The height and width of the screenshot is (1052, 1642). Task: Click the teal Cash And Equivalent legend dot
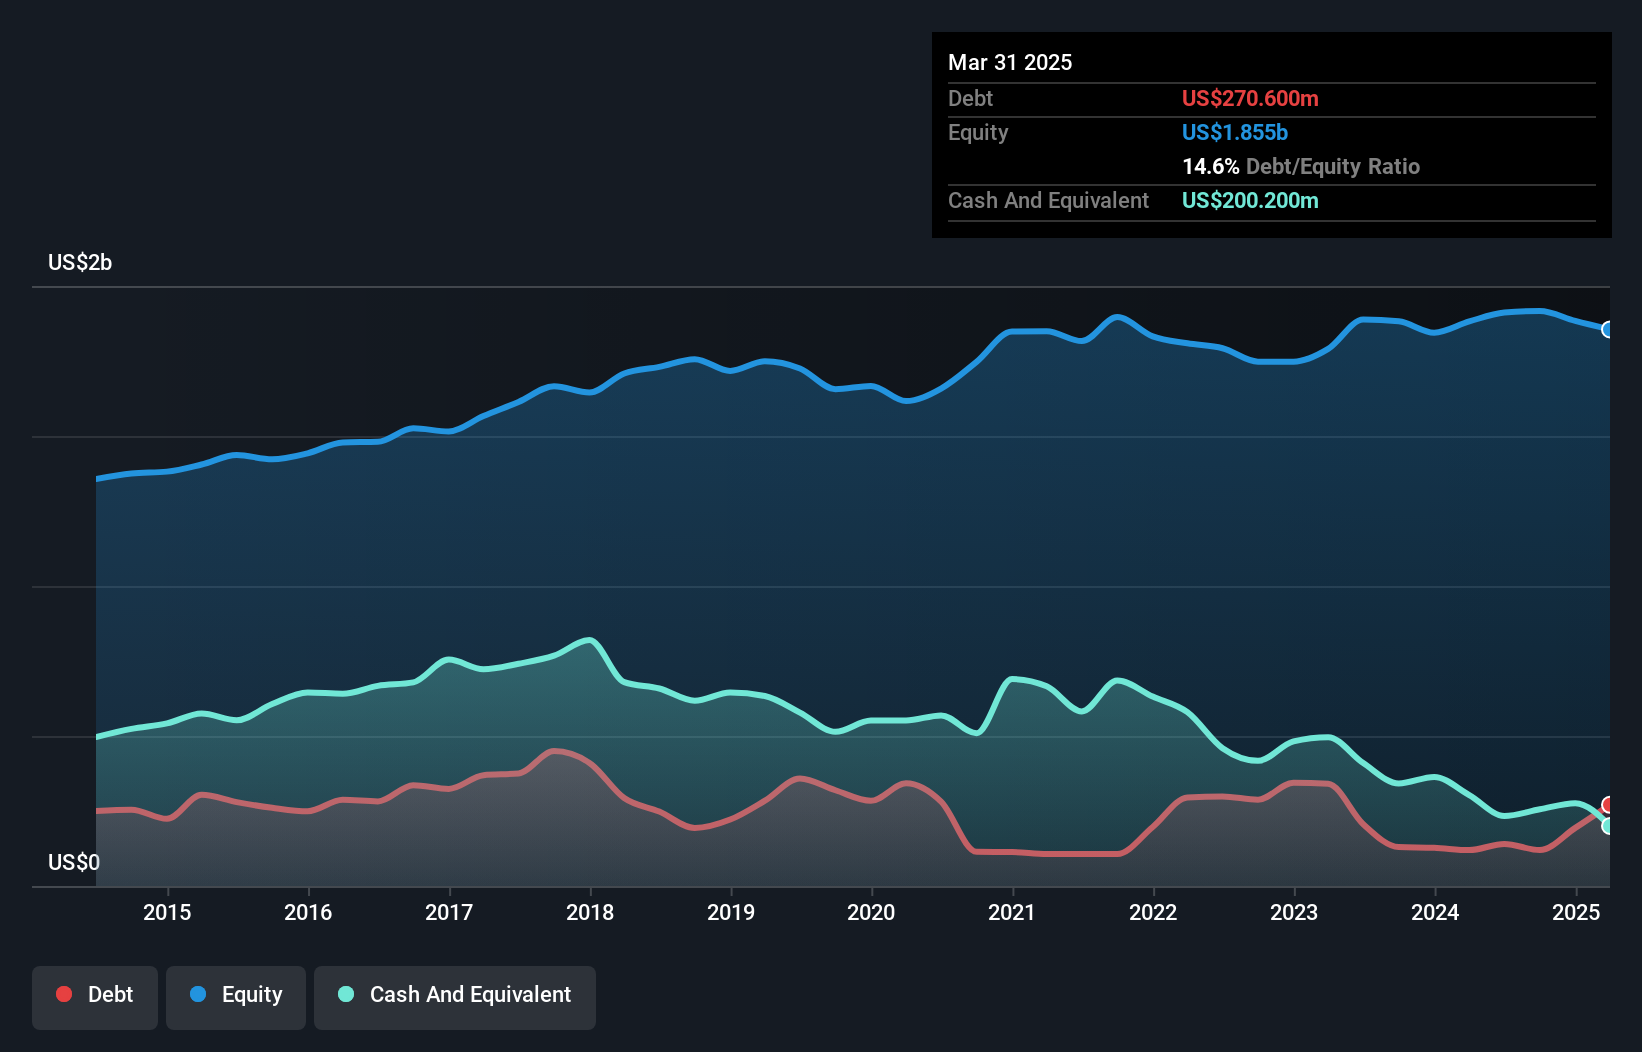346,994
